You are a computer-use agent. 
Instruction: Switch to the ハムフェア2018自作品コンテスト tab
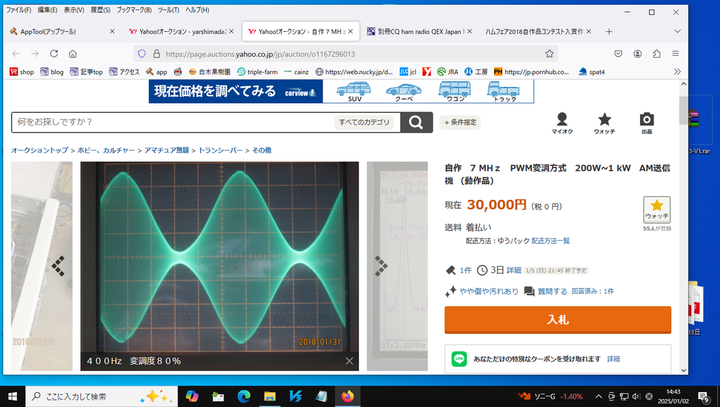539,31
